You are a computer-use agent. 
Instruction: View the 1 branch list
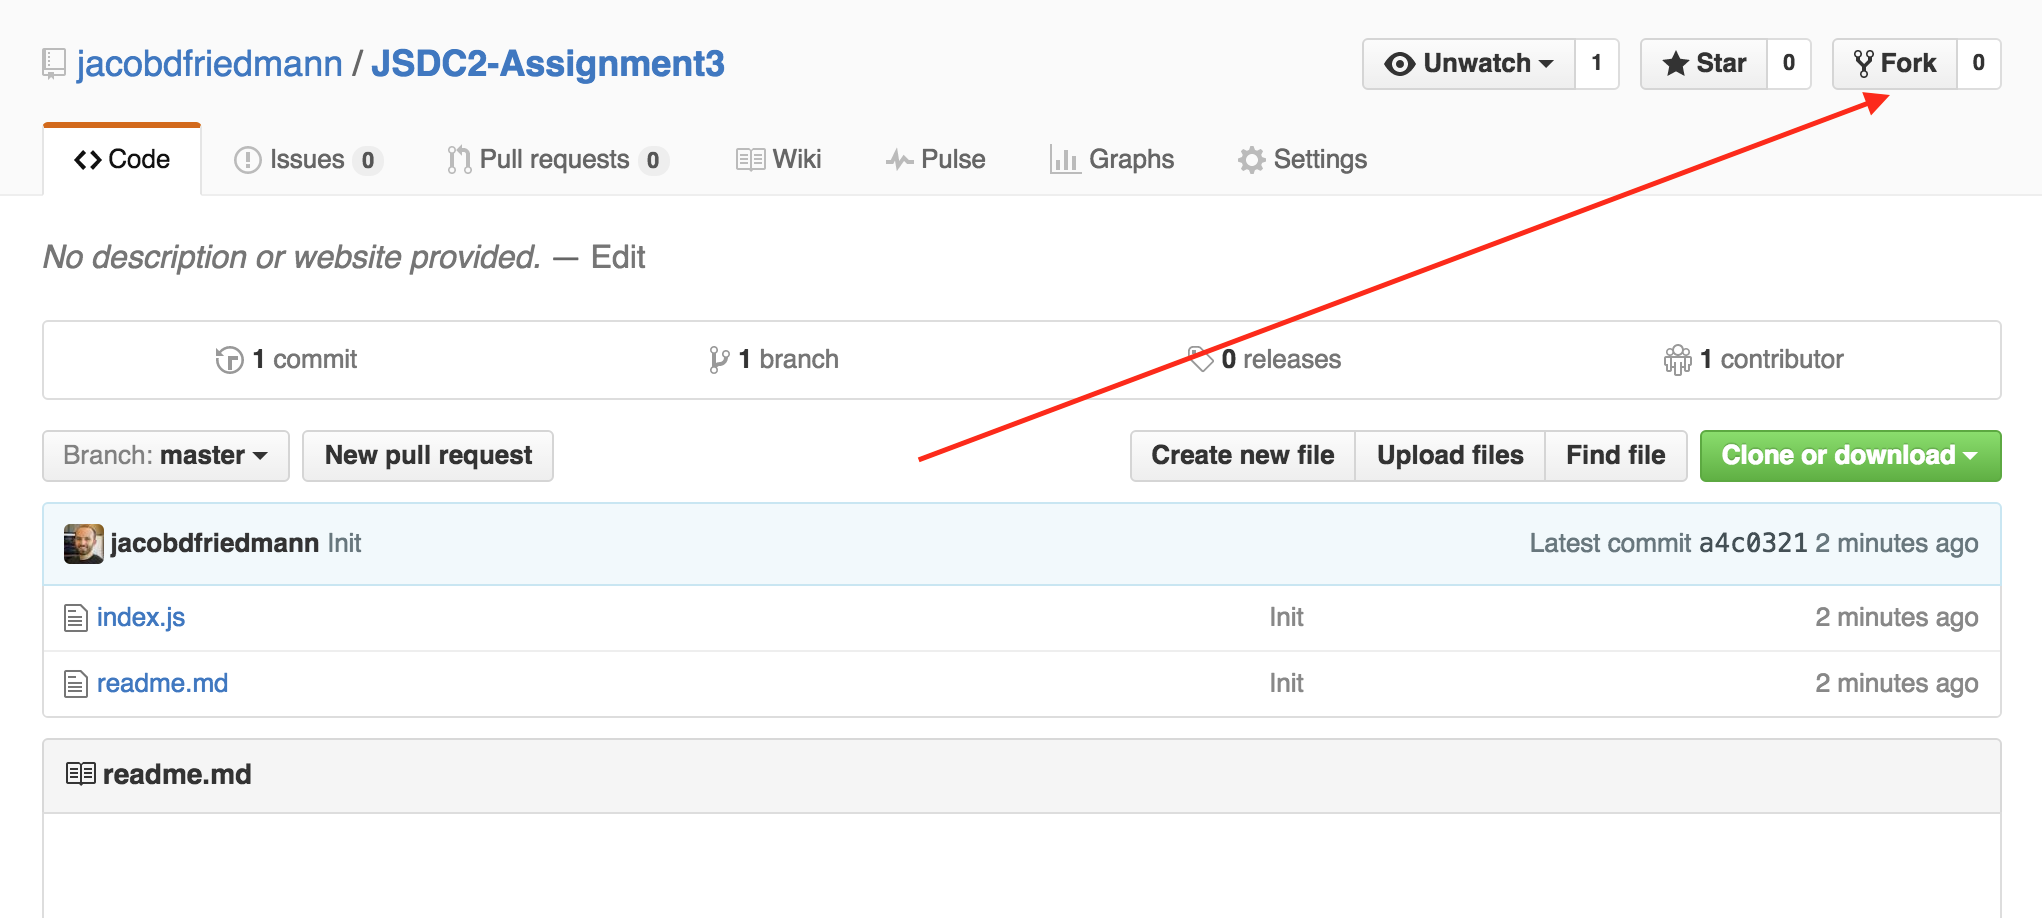[x=773, y=360]
